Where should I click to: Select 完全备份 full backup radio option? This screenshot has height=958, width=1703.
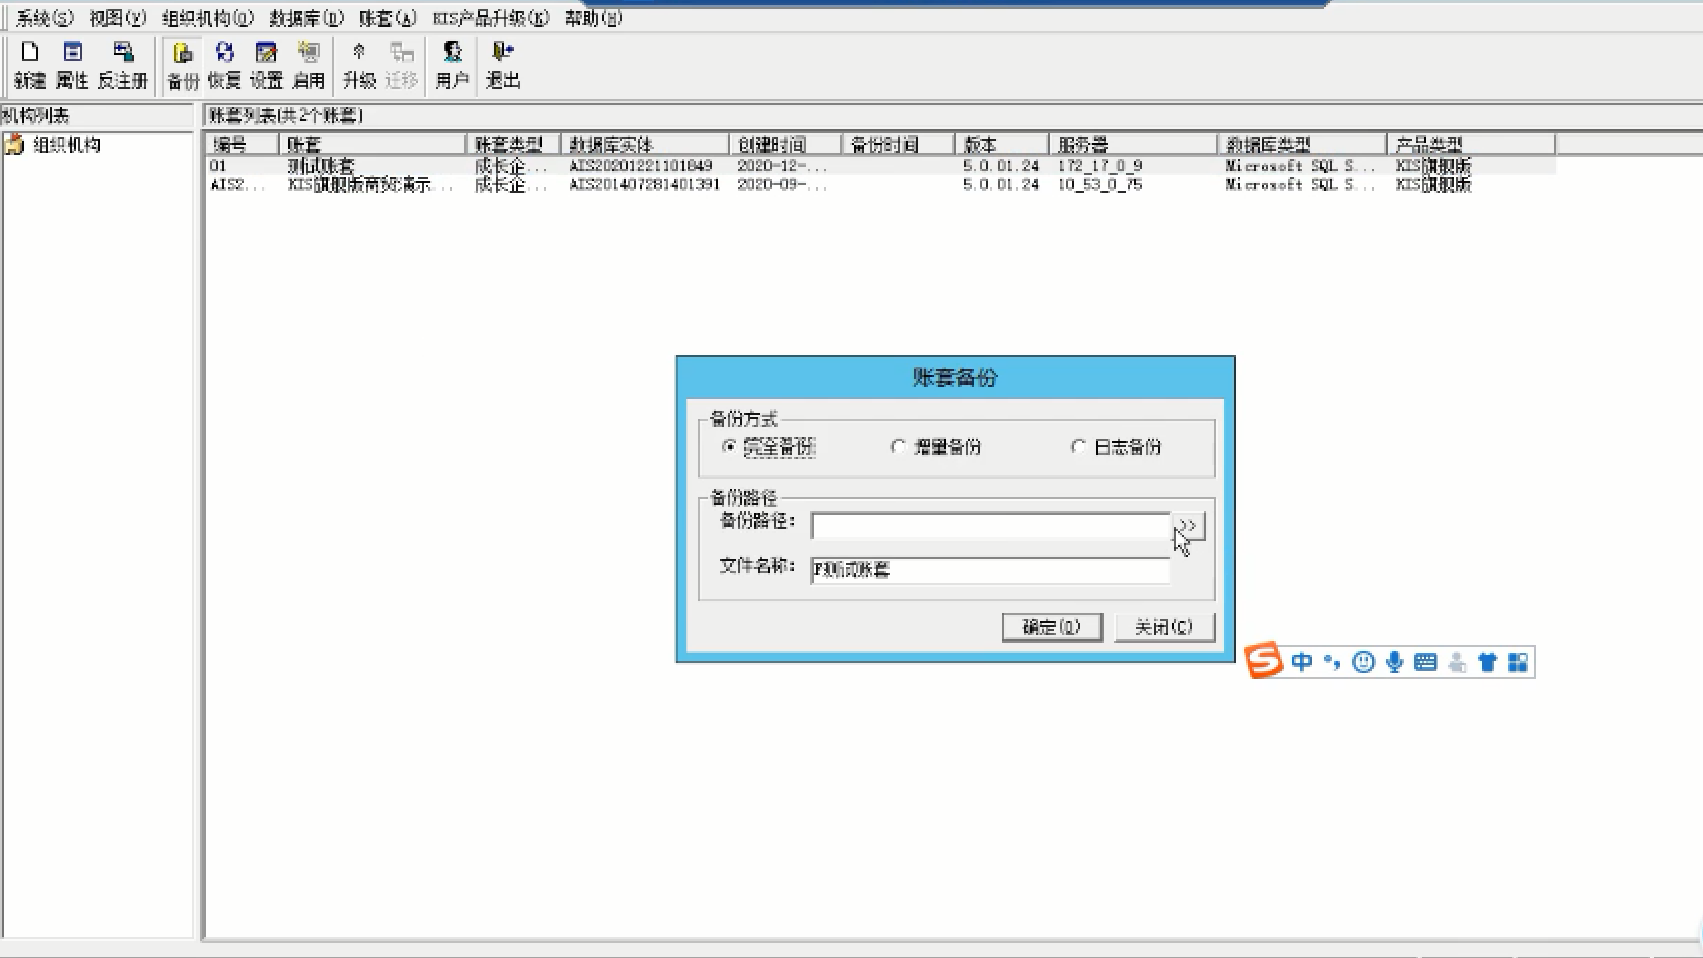pyautogui.click(x=729, y=447)
